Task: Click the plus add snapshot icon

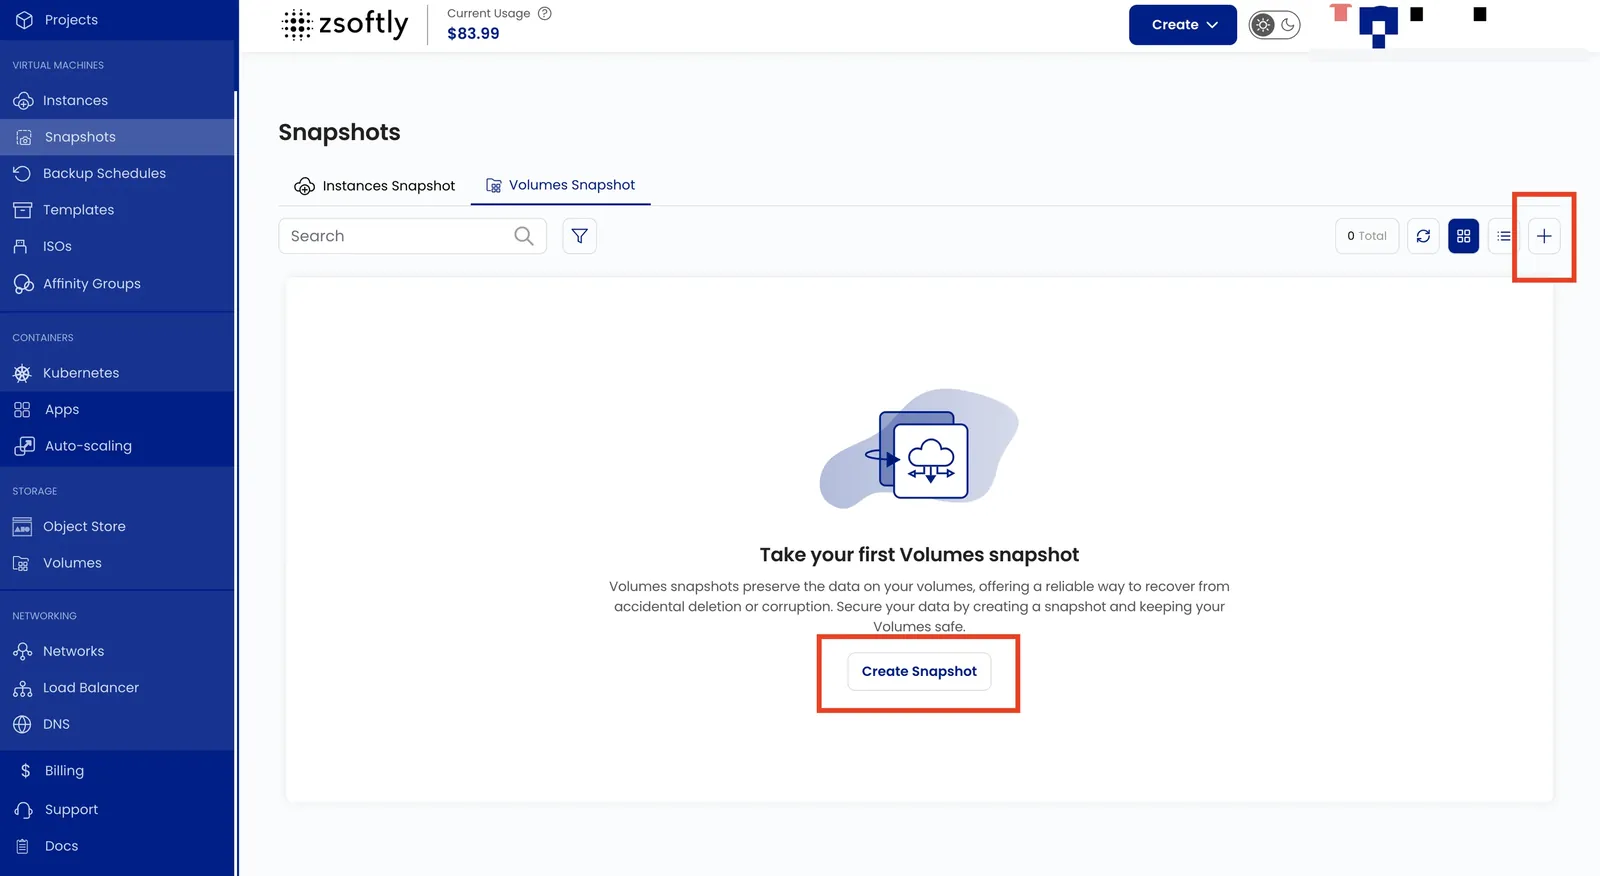Action: pyautogui.click(x=1544, y=236)
